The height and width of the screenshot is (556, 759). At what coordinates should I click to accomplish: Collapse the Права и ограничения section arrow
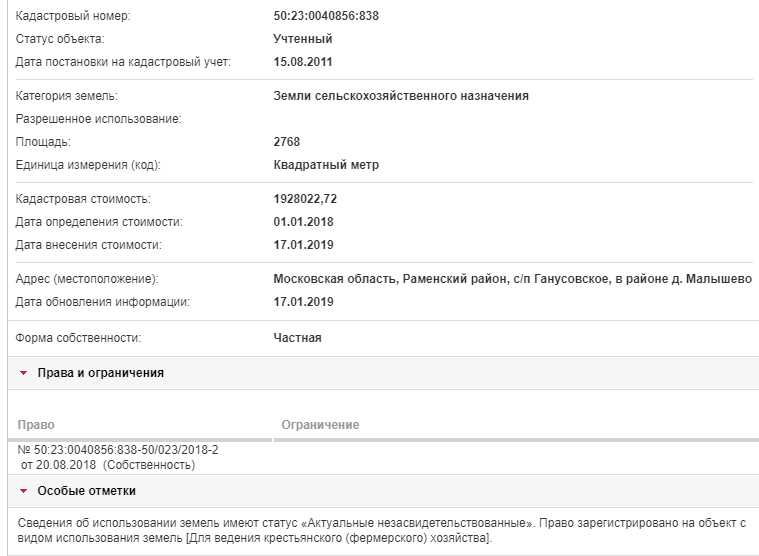click(x=23, y=373)
